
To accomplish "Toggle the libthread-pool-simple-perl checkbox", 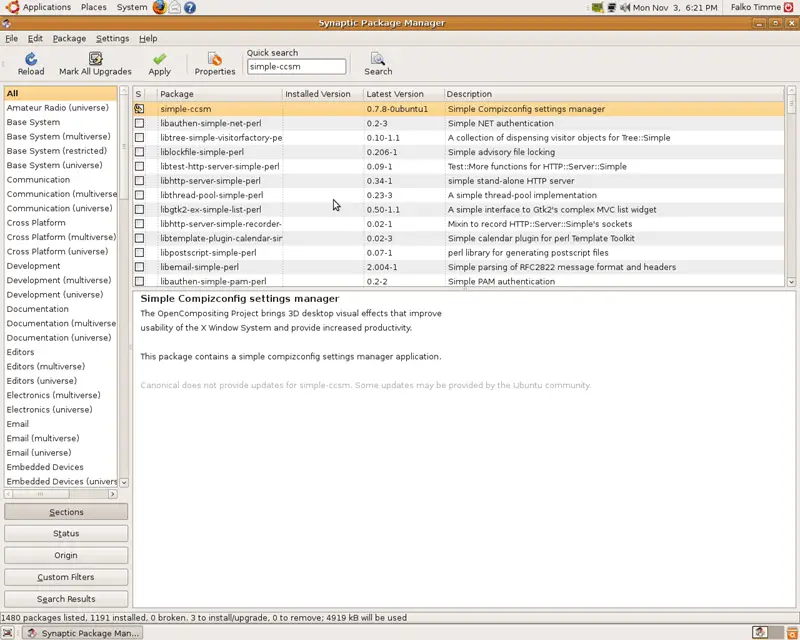I will (x=139, y=195).
